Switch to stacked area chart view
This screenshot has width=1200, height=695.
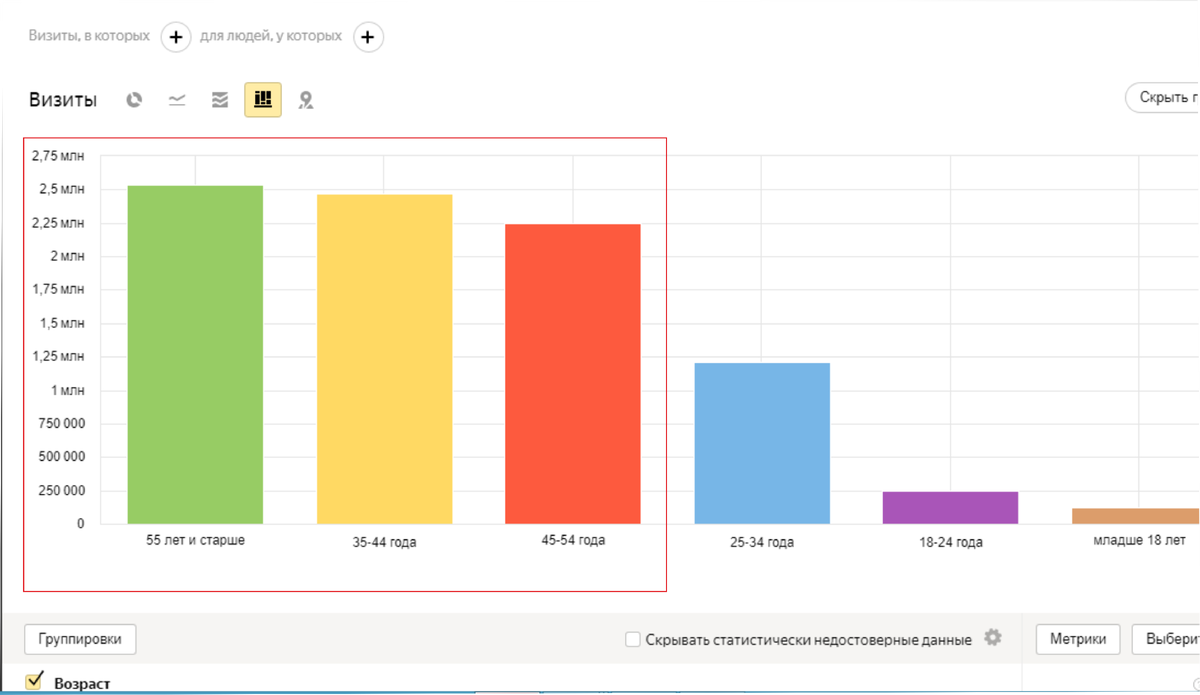tap(220, 100)
